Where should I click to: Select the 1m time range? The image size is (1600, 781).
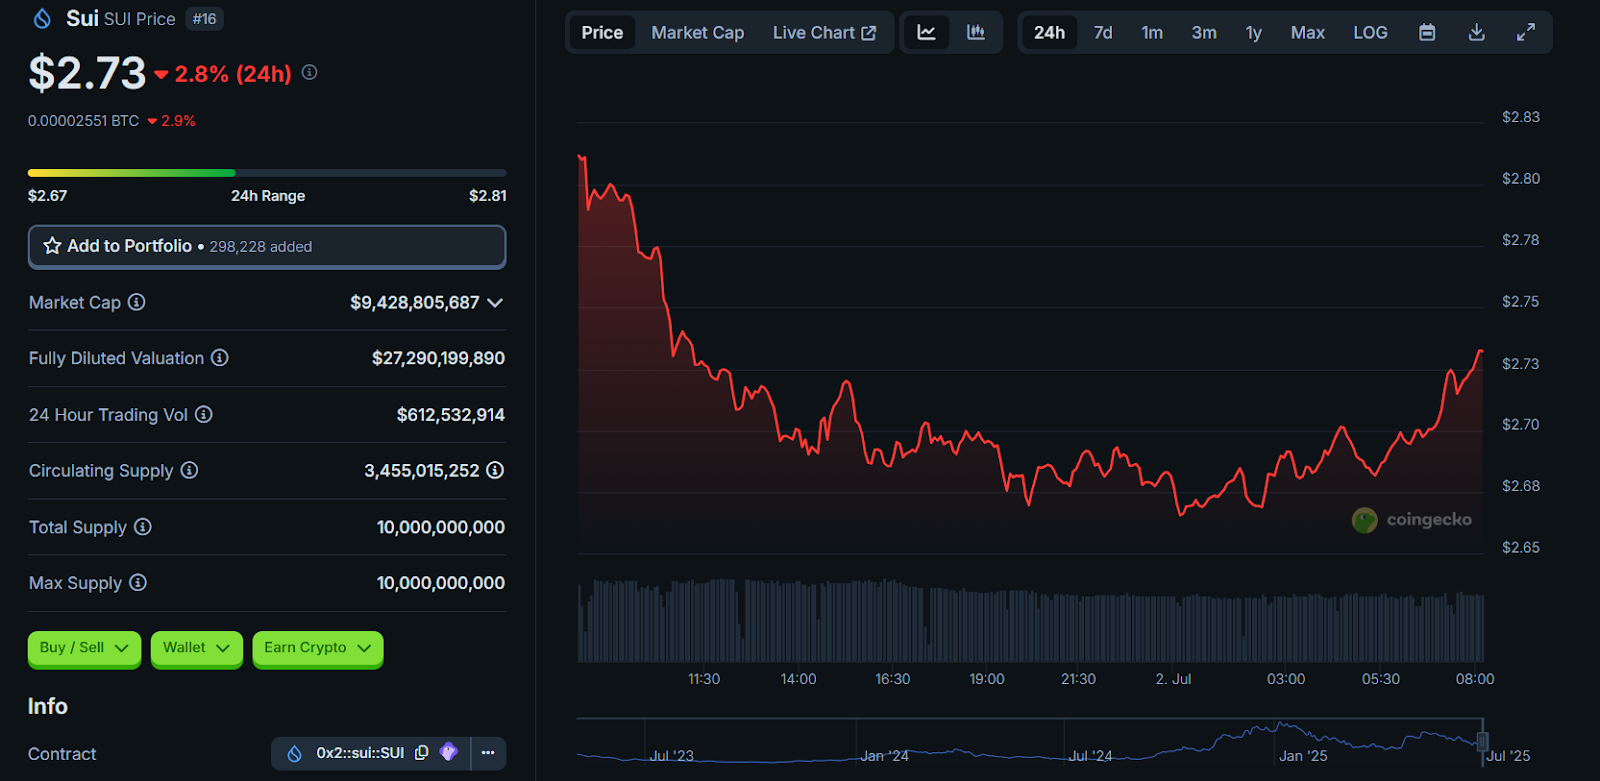1152,32
